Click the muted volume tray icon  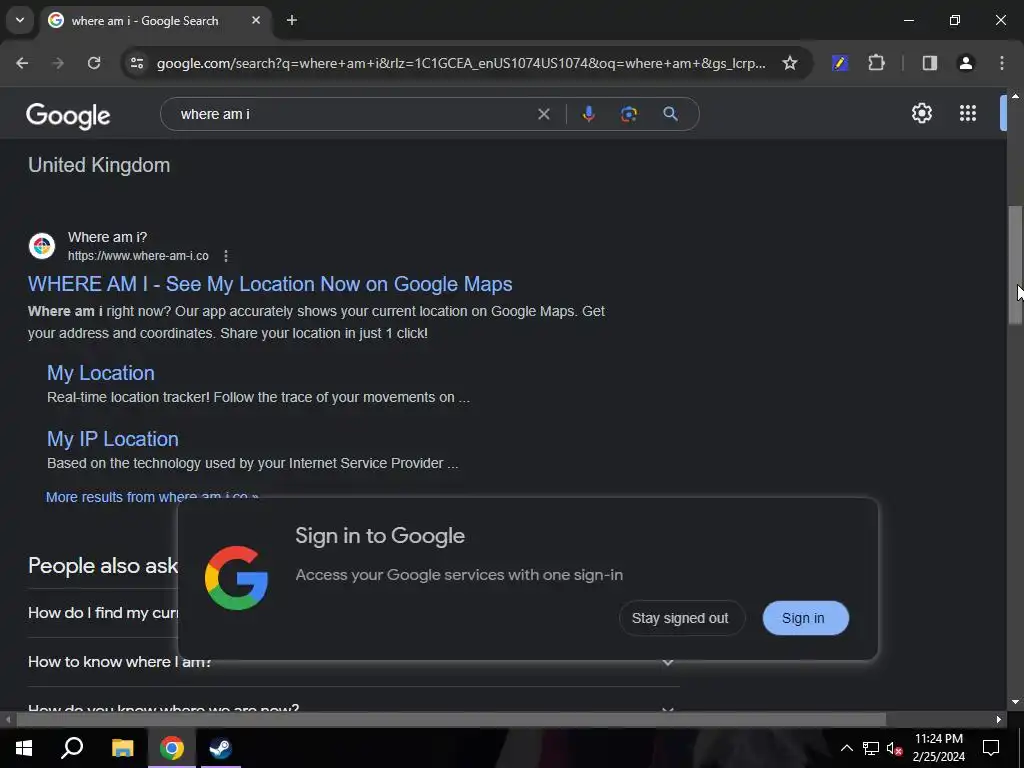[894, 748]
